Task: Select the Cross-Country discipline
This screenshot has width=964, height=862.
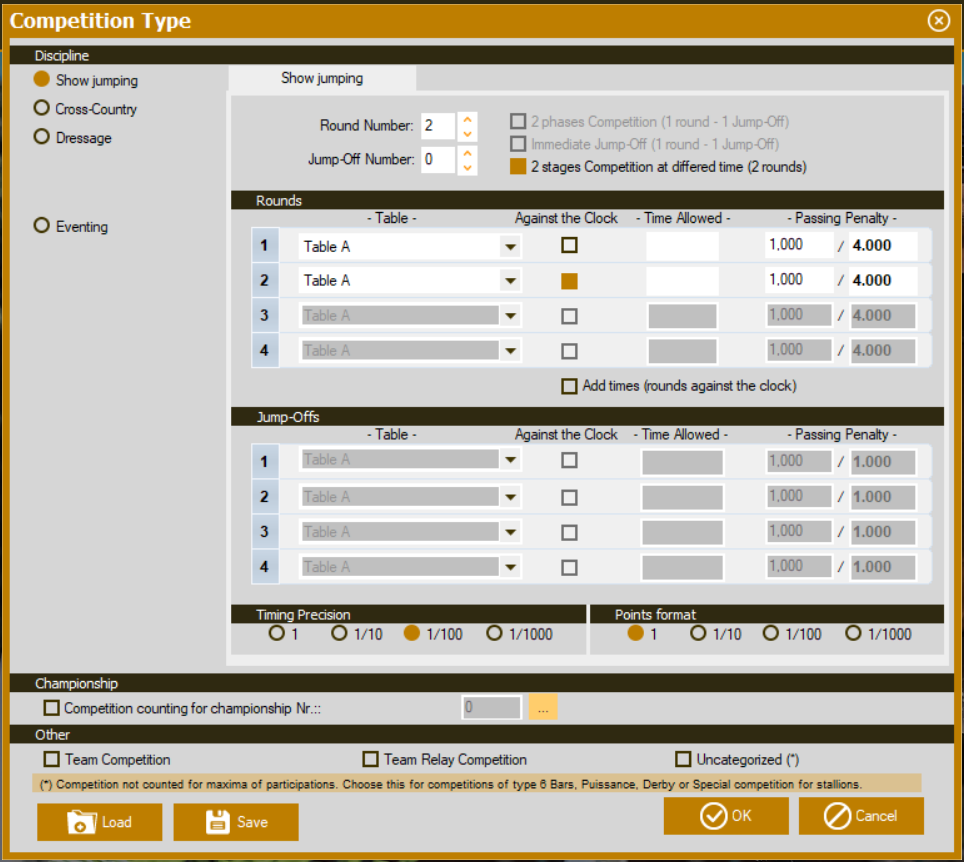Action: [42, 108]
